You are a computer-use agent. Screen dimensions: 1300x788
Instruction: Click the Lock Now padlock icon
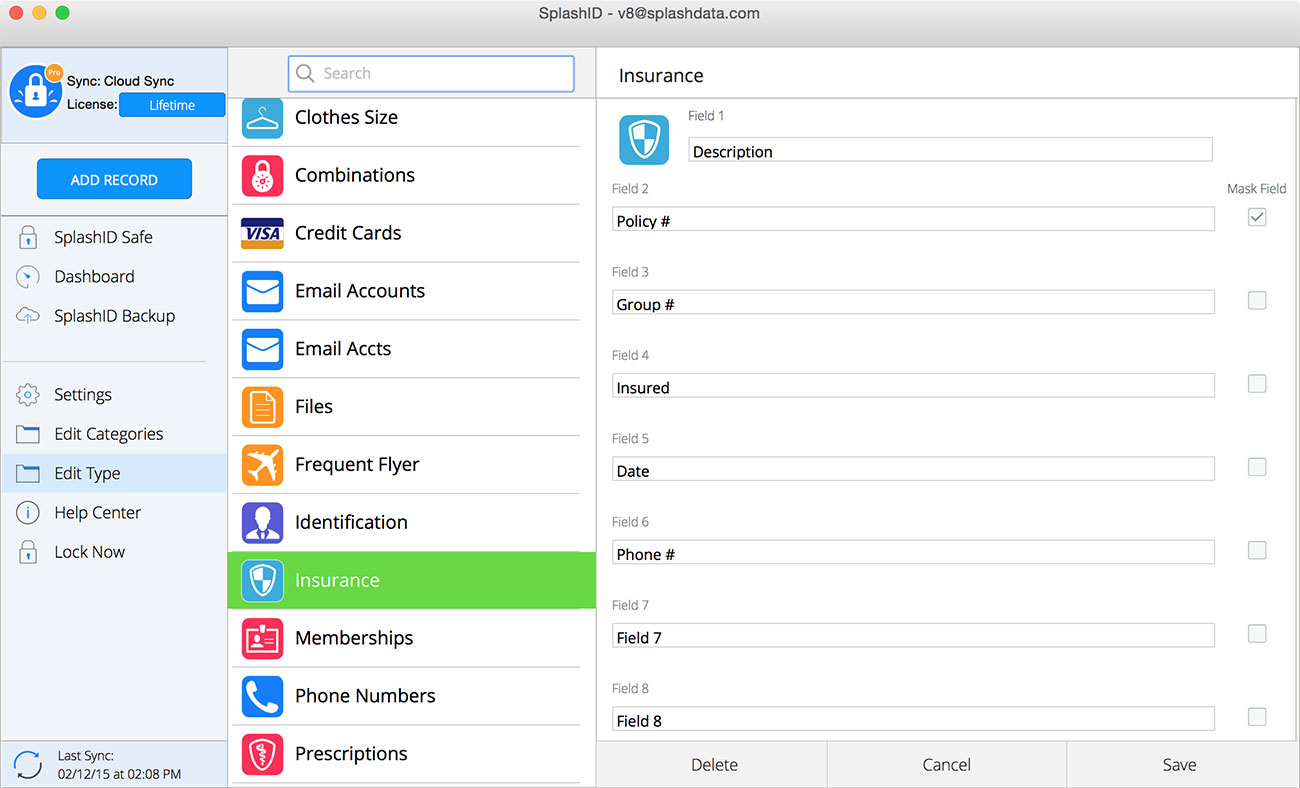[28, 552]
